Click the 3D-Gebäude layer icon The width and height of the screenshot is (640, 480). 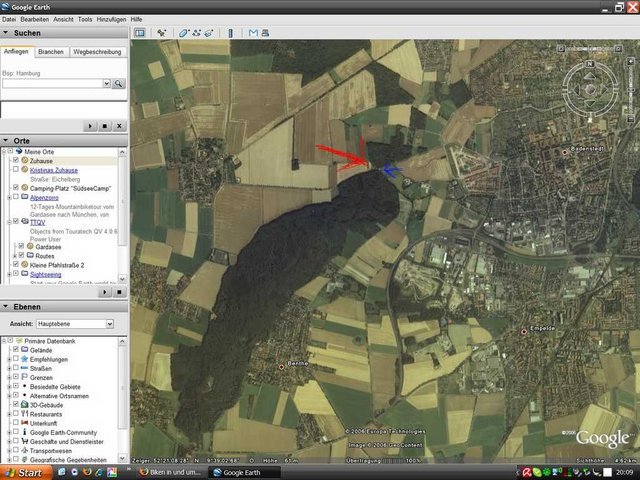pyautogui.click(x=25, y=405)
